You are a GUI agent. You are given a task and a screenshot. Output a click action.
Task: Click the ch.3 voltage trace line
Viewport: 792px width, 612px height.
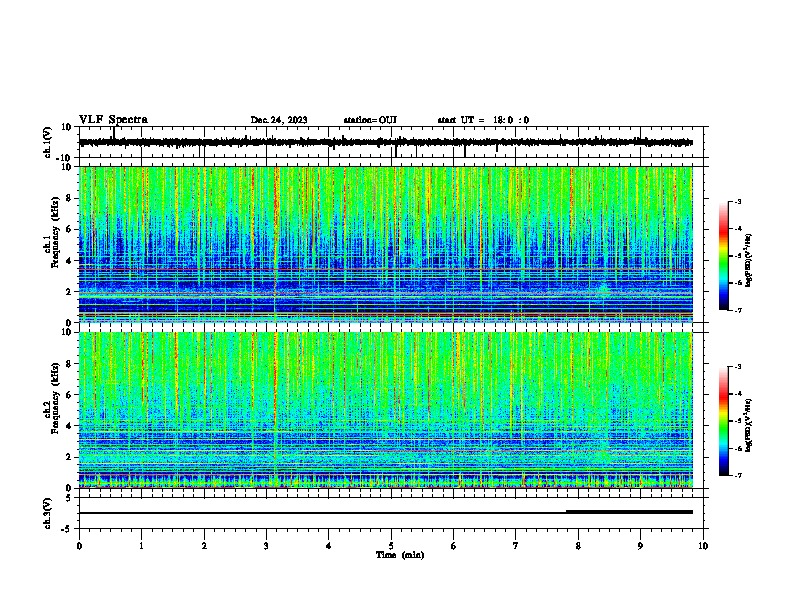click(x=385, y=513)
